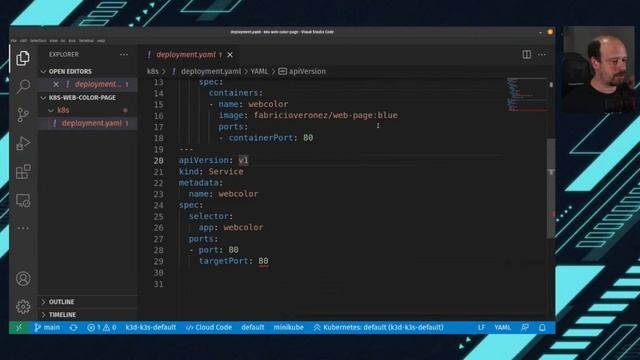This screenshot has width=640, height=360.
Task: Open editor more actions menu
Action: (542, 54)
